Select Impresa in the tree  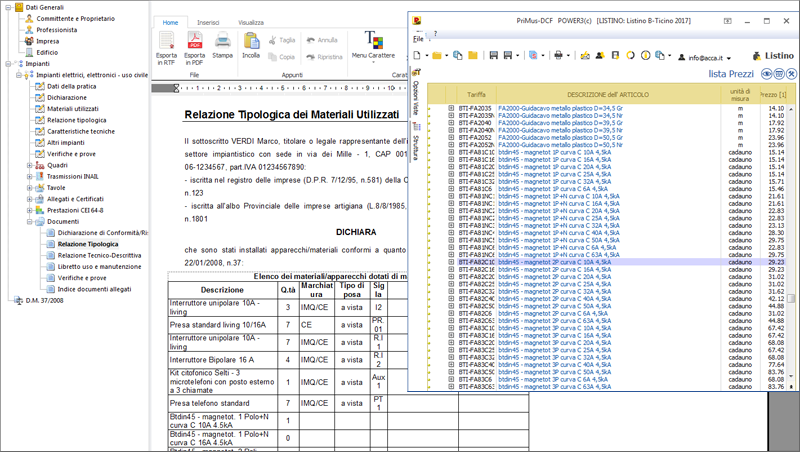coord(47,41)
